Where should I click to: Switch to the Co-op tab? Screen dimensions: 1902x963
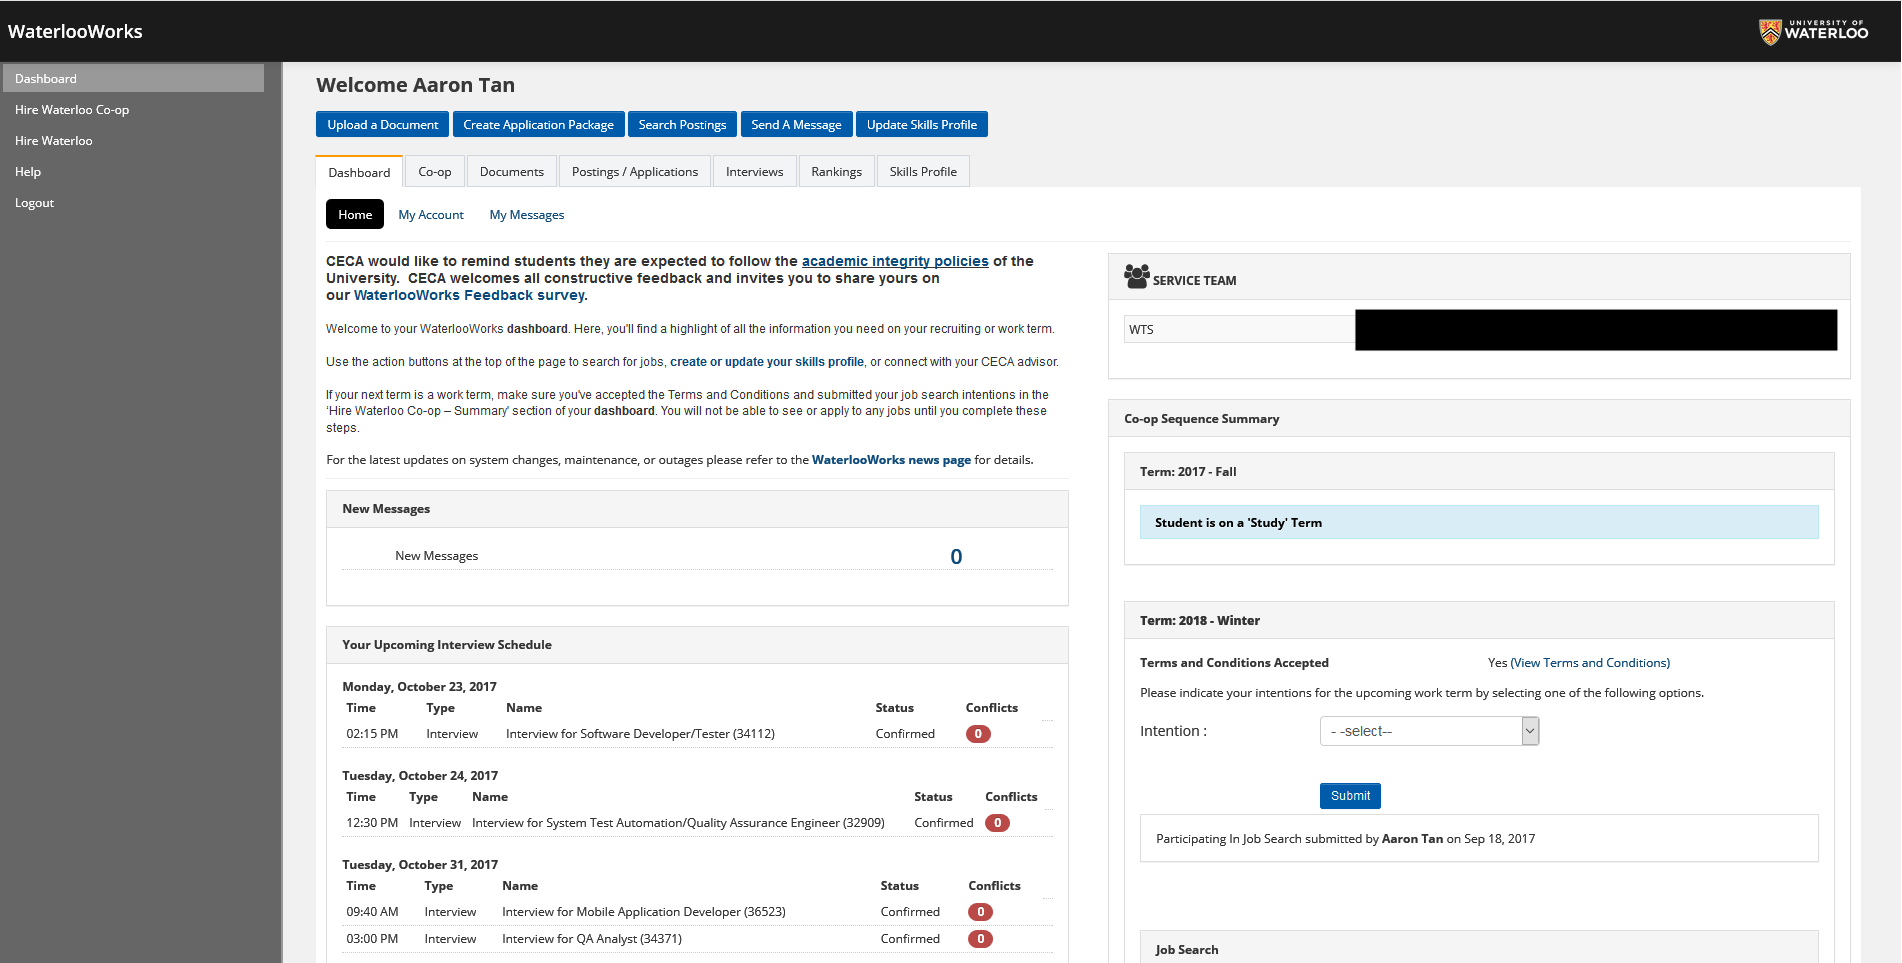(435, 172)
